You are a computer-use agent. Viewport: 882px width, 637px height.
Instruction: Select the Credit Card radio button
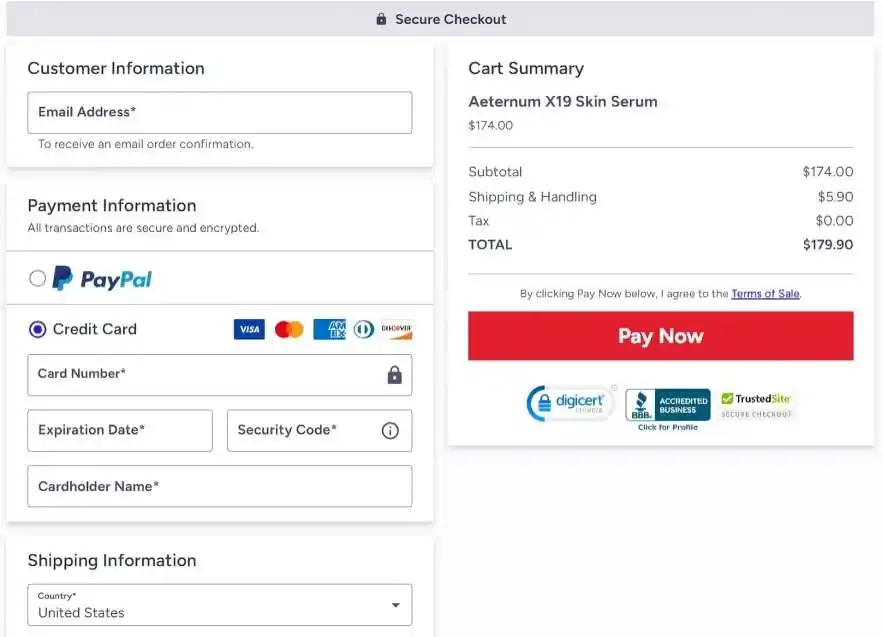point(37,329)
